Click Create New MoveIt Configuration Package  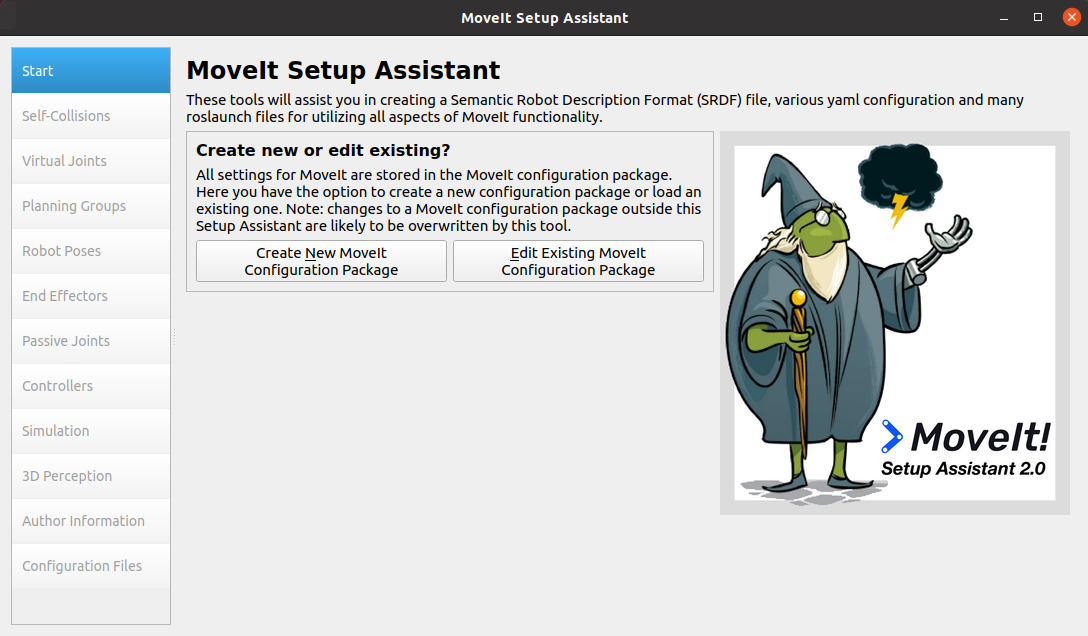(x=321, y=261)
